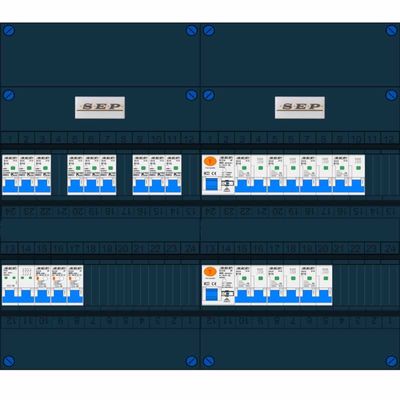Click the screw left of the left SEP logo row
Screen dimensions: 400x400
pyautogui.click(x=9, y=96)
